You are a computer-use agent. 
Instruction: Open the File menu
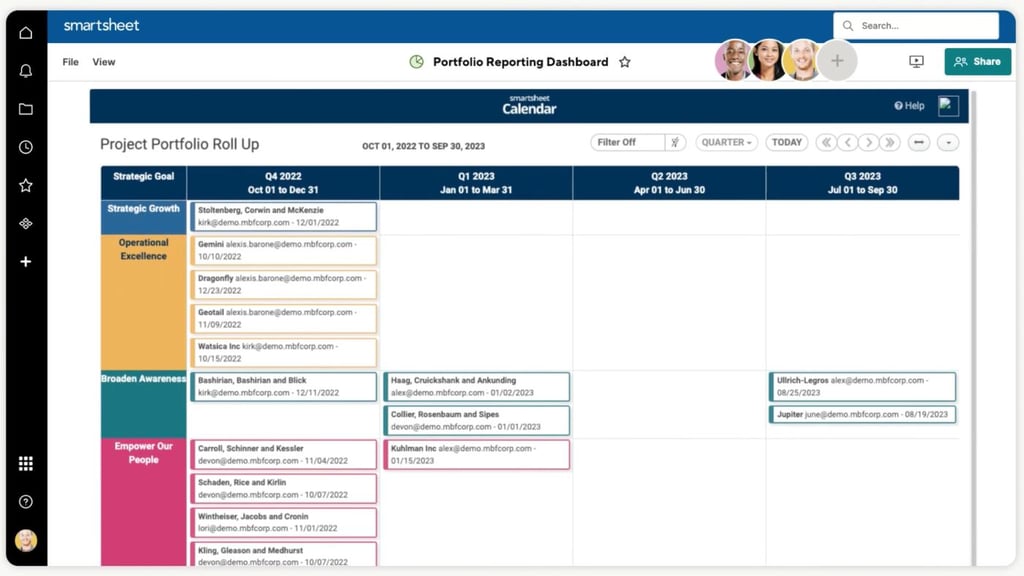70,61
